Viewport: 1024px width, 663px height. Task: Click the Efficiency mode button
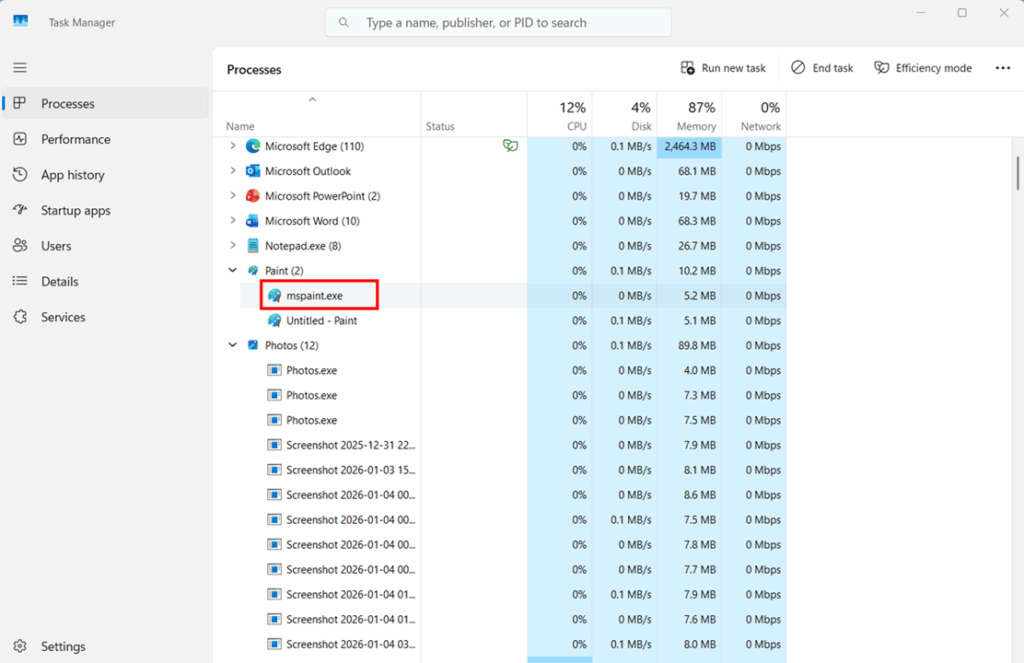click(x=923, y=68)
